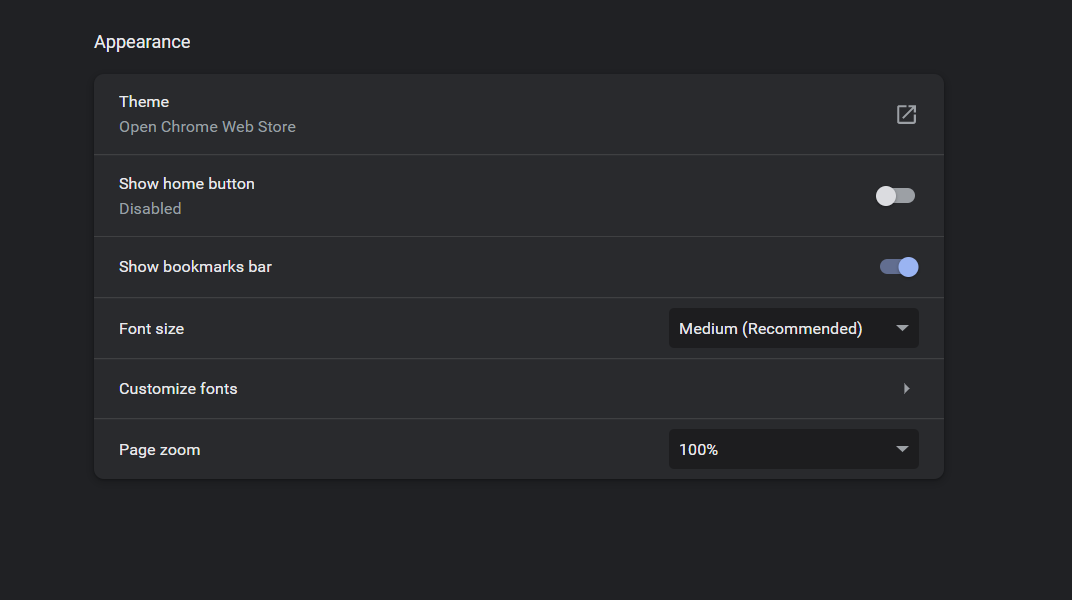
Task: Click the Disabled status text
Action: click(x=150, y=209)
